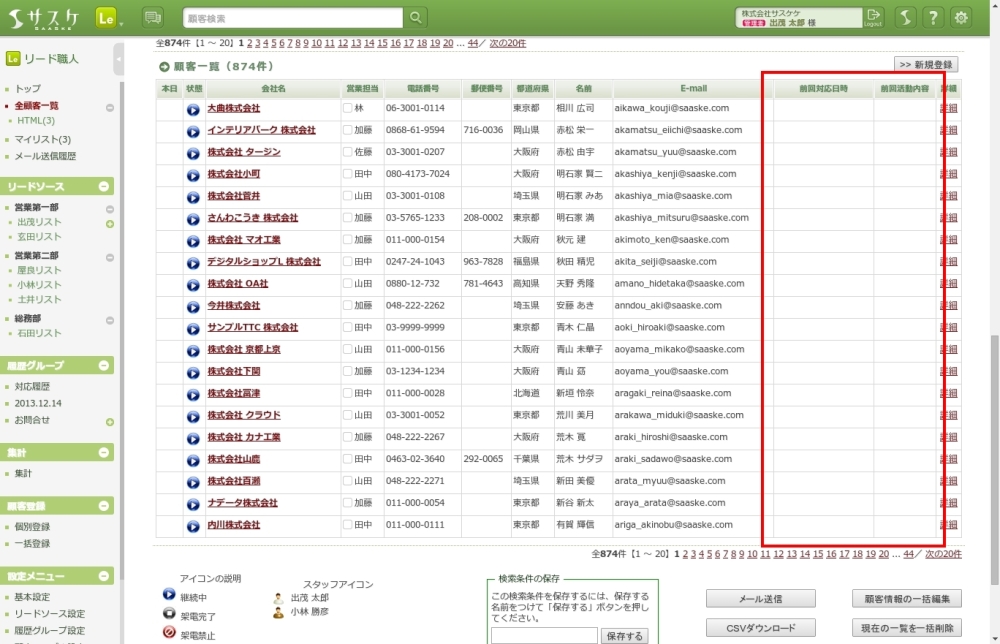Collapse the 集計 sidebar section

(x=105, y=453)
